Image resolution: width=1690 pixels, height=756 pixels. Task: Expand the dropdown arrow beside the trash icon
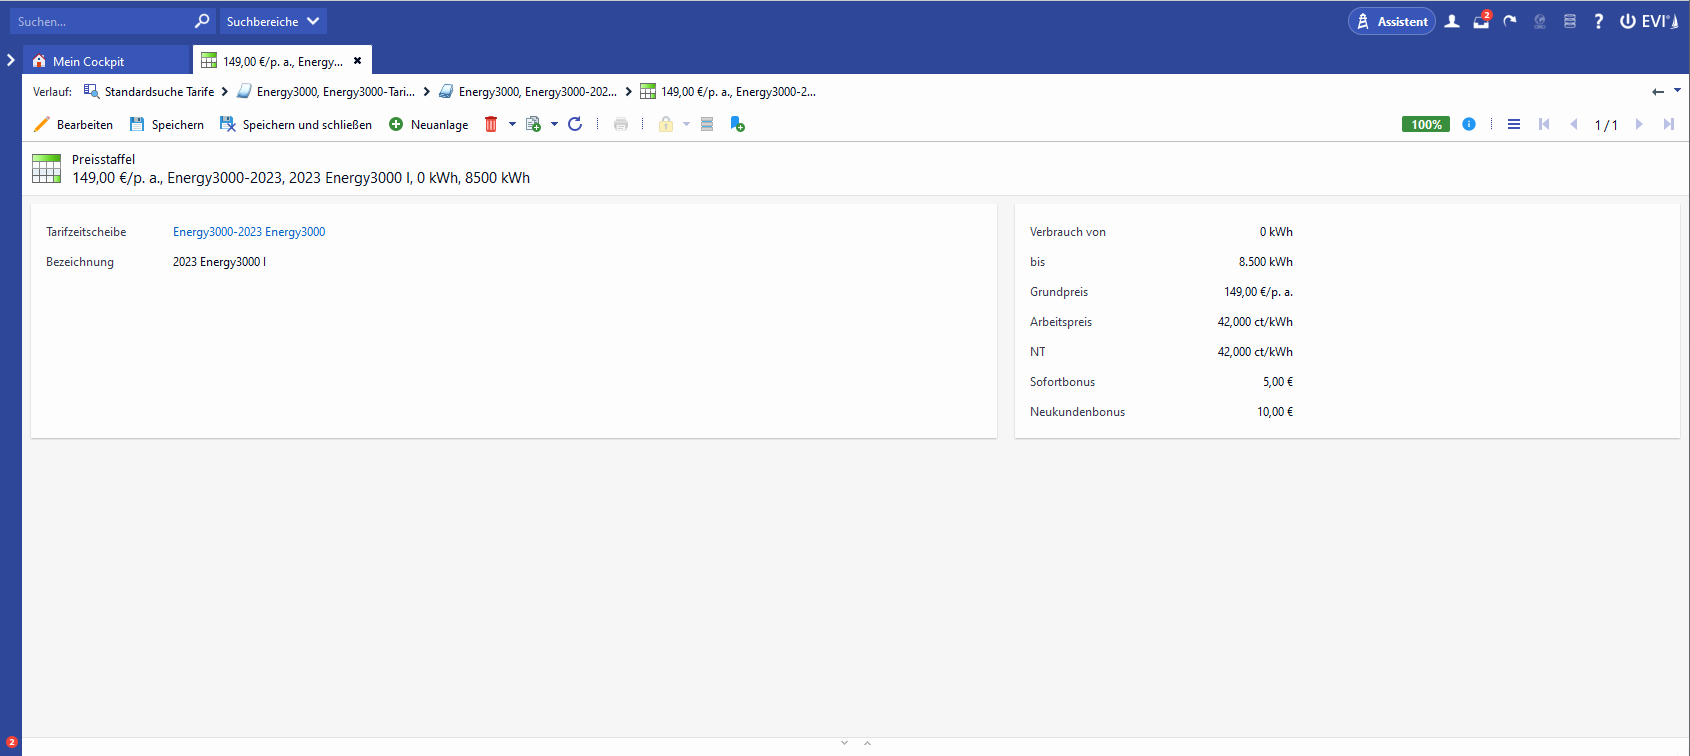[512, 124]
